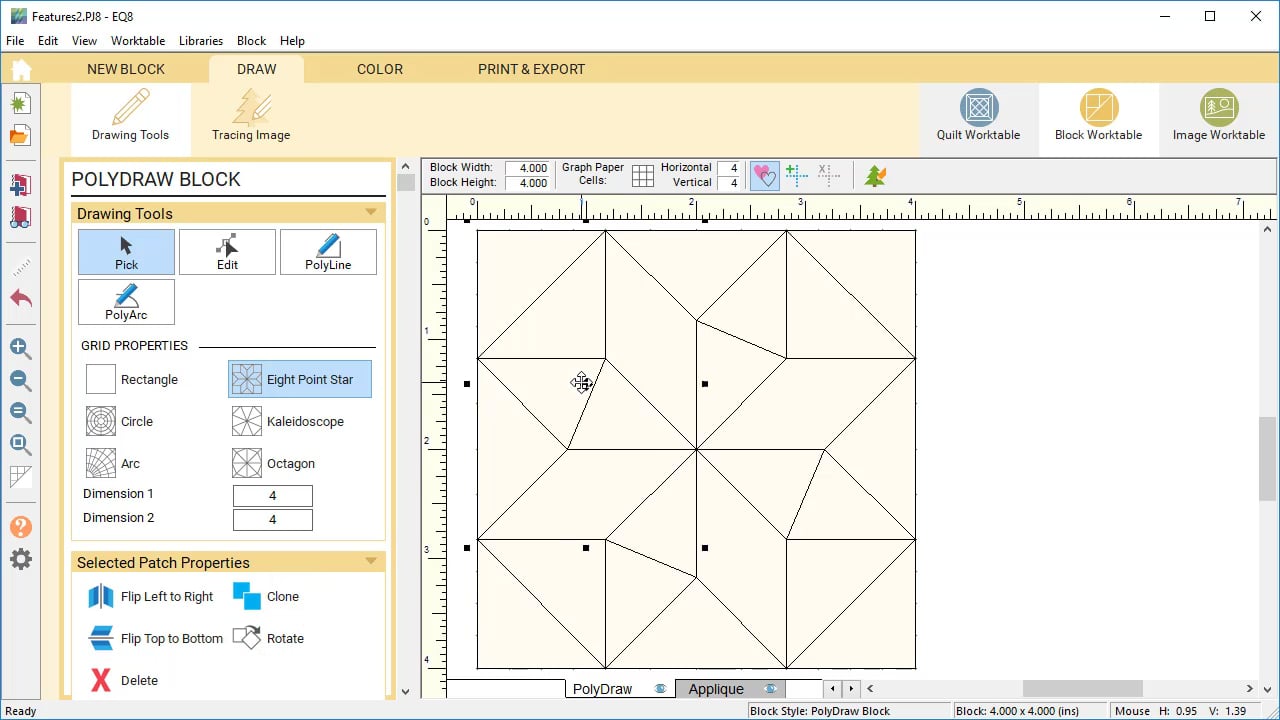Open the Libraries menu
This screenshot has width=1280, height=720.
(x=201, y=41)
